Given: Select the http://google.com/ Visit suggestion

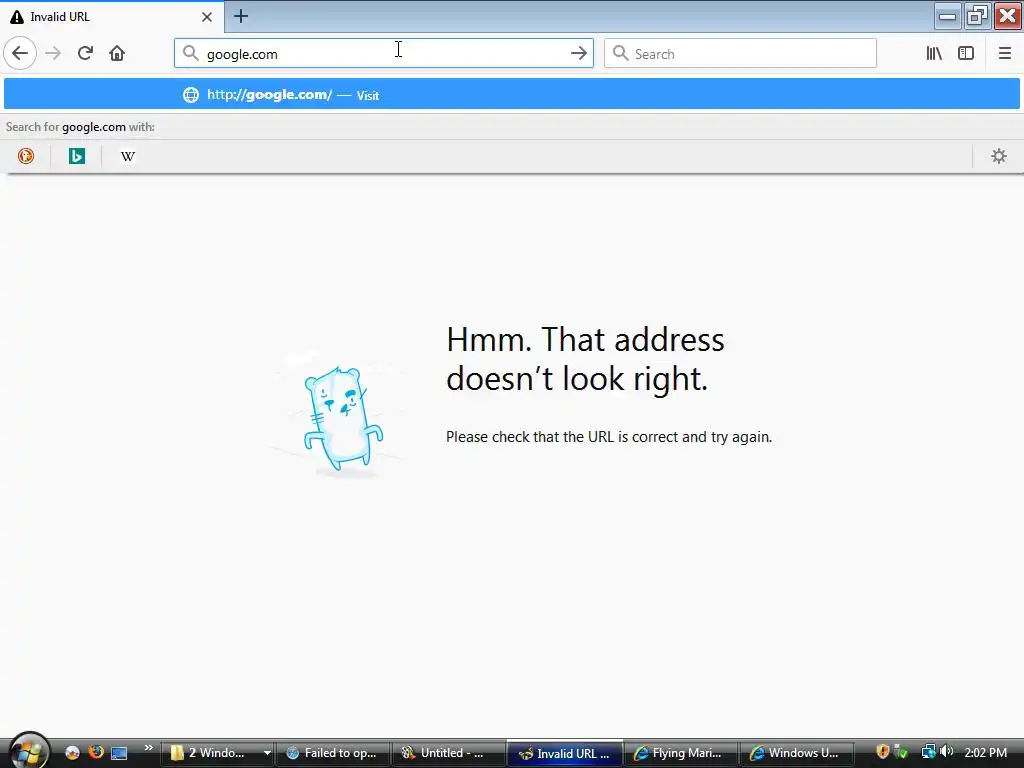Looking at the screenshot, I should tap(512, 94).
